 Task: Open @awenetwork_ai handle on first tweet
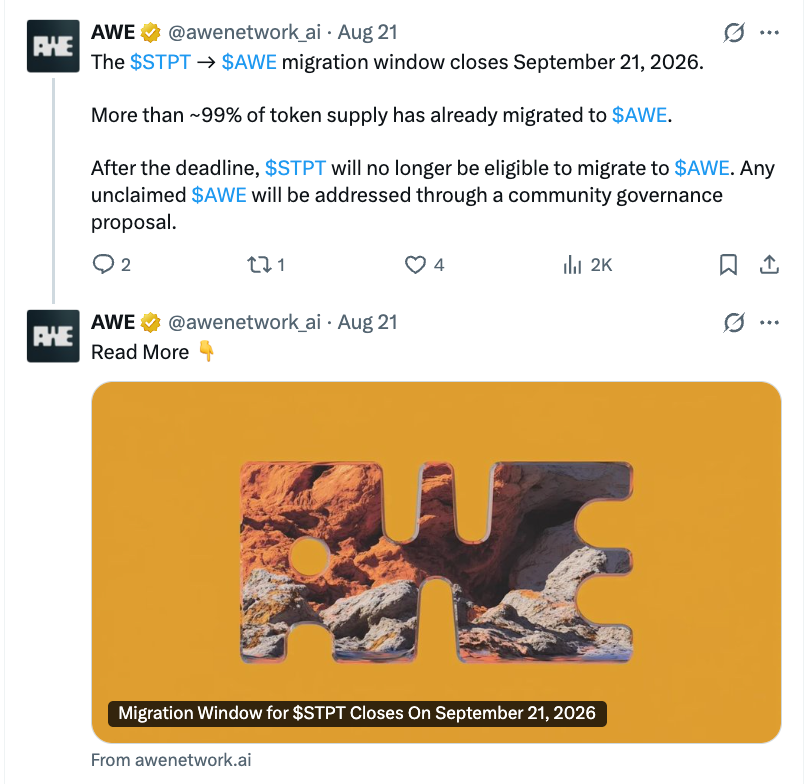[244, 32]
